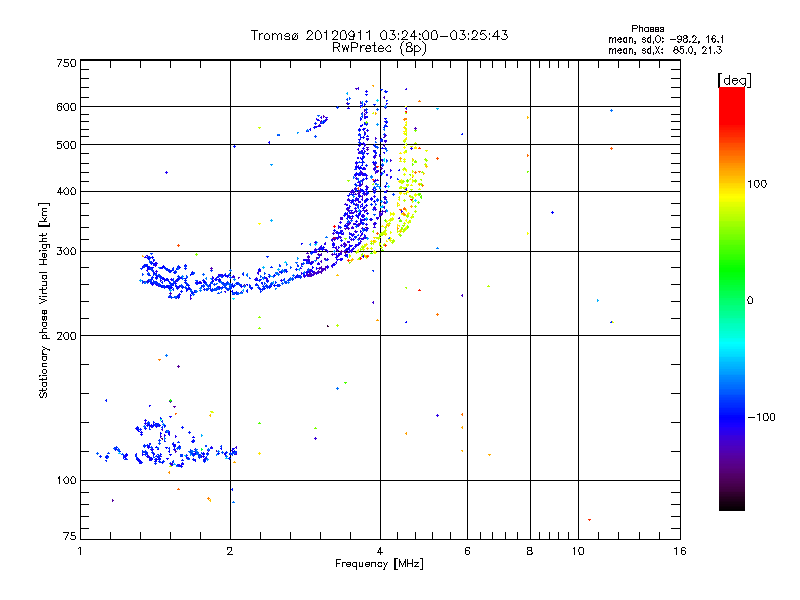Select the 'mean, sd,O: -98.2, 16.1' line
The width and height of the screenshot is (800, 600).
[666, 39]
